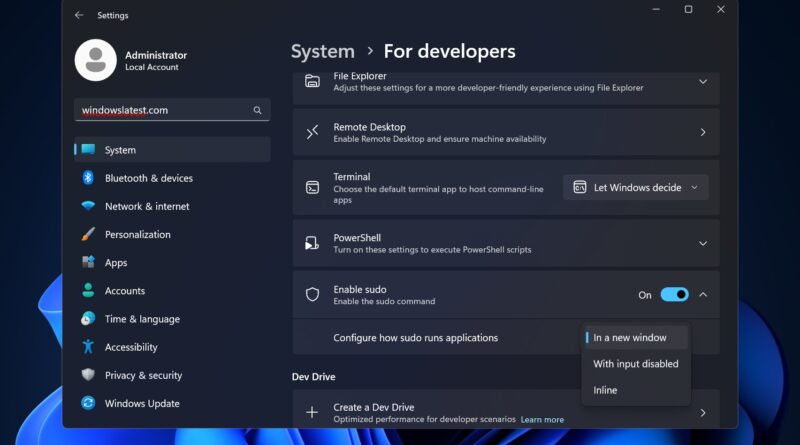Click the 'Dev Drive' section heading

(x=313, y=377)
